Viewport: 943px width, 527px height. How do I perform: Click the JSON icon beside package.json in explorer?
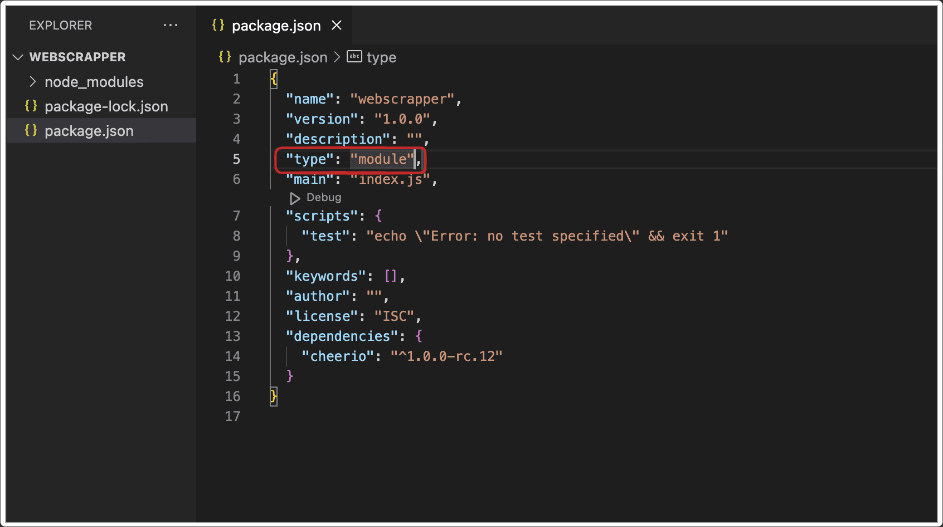[x=31, y=131]
